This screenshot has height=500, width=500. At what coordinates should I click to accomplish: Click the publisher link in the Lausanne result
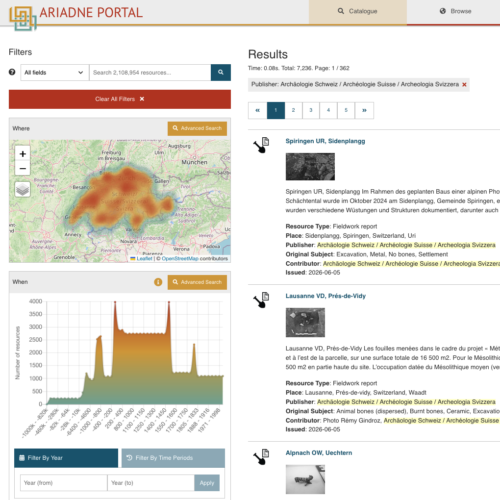(406, 402)
